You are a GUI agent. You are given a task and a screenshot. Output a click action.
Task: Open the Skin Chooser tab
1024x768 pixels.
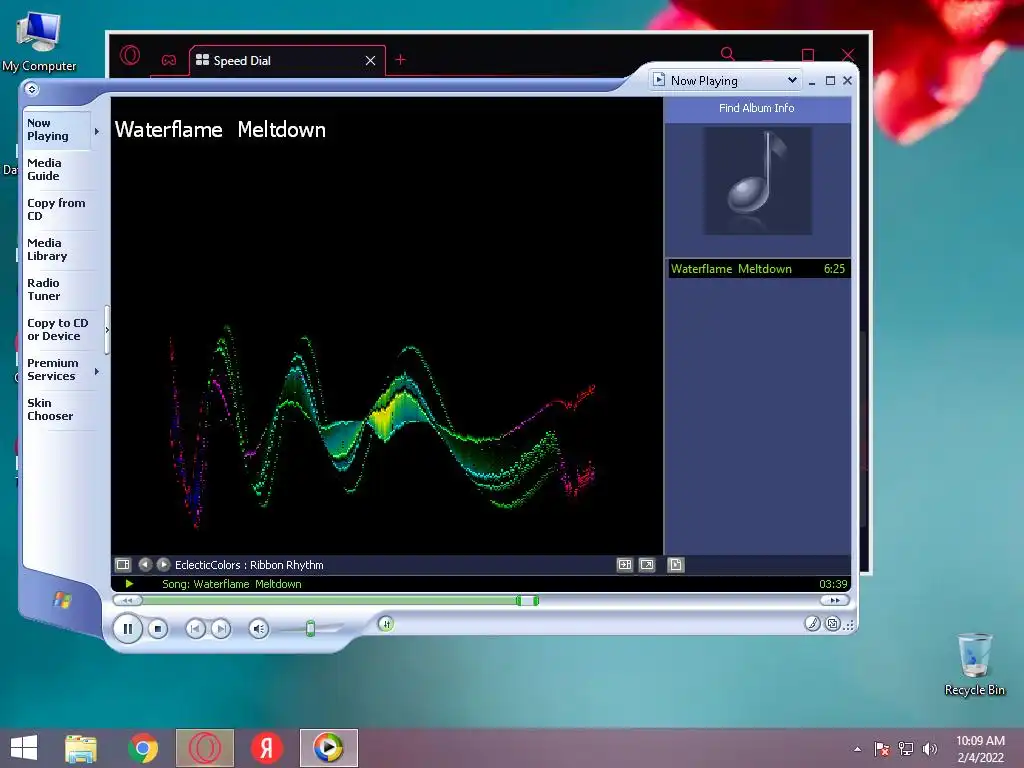pyautogui.click(x=60, y=409)
